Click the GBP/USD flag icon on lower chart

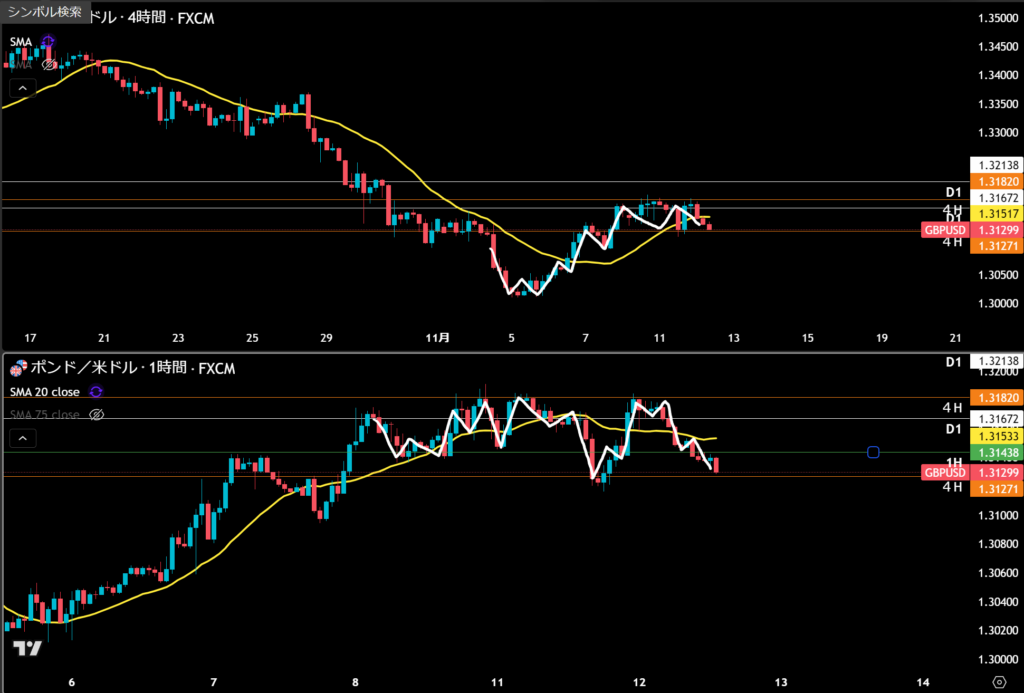point(15,369)
